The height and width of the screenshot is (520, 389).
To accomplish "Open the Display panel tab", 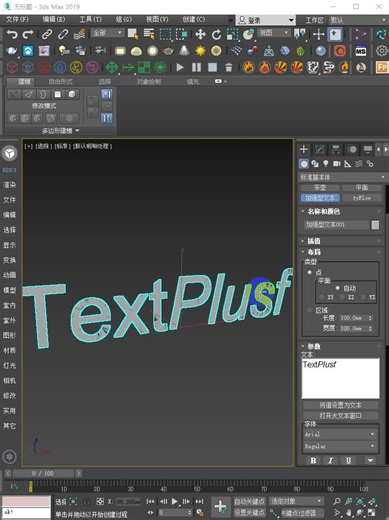I will [x=368, y=149].
